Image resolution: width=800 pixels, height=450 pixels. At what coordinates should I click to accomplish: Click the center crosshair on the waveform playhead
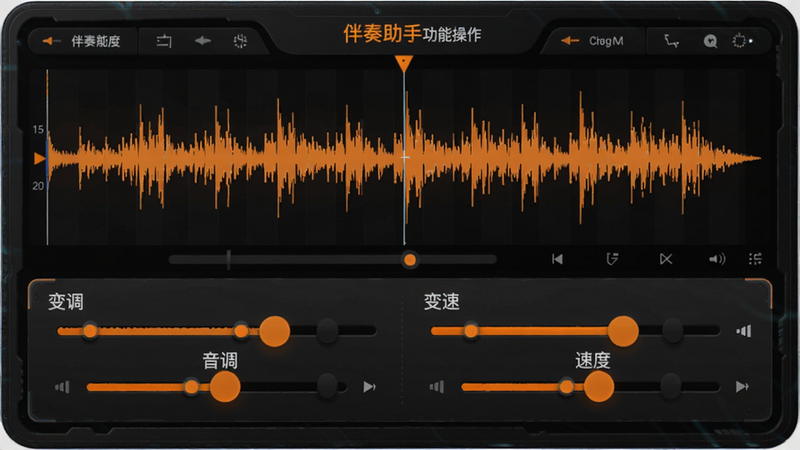[x=405, y=158]
